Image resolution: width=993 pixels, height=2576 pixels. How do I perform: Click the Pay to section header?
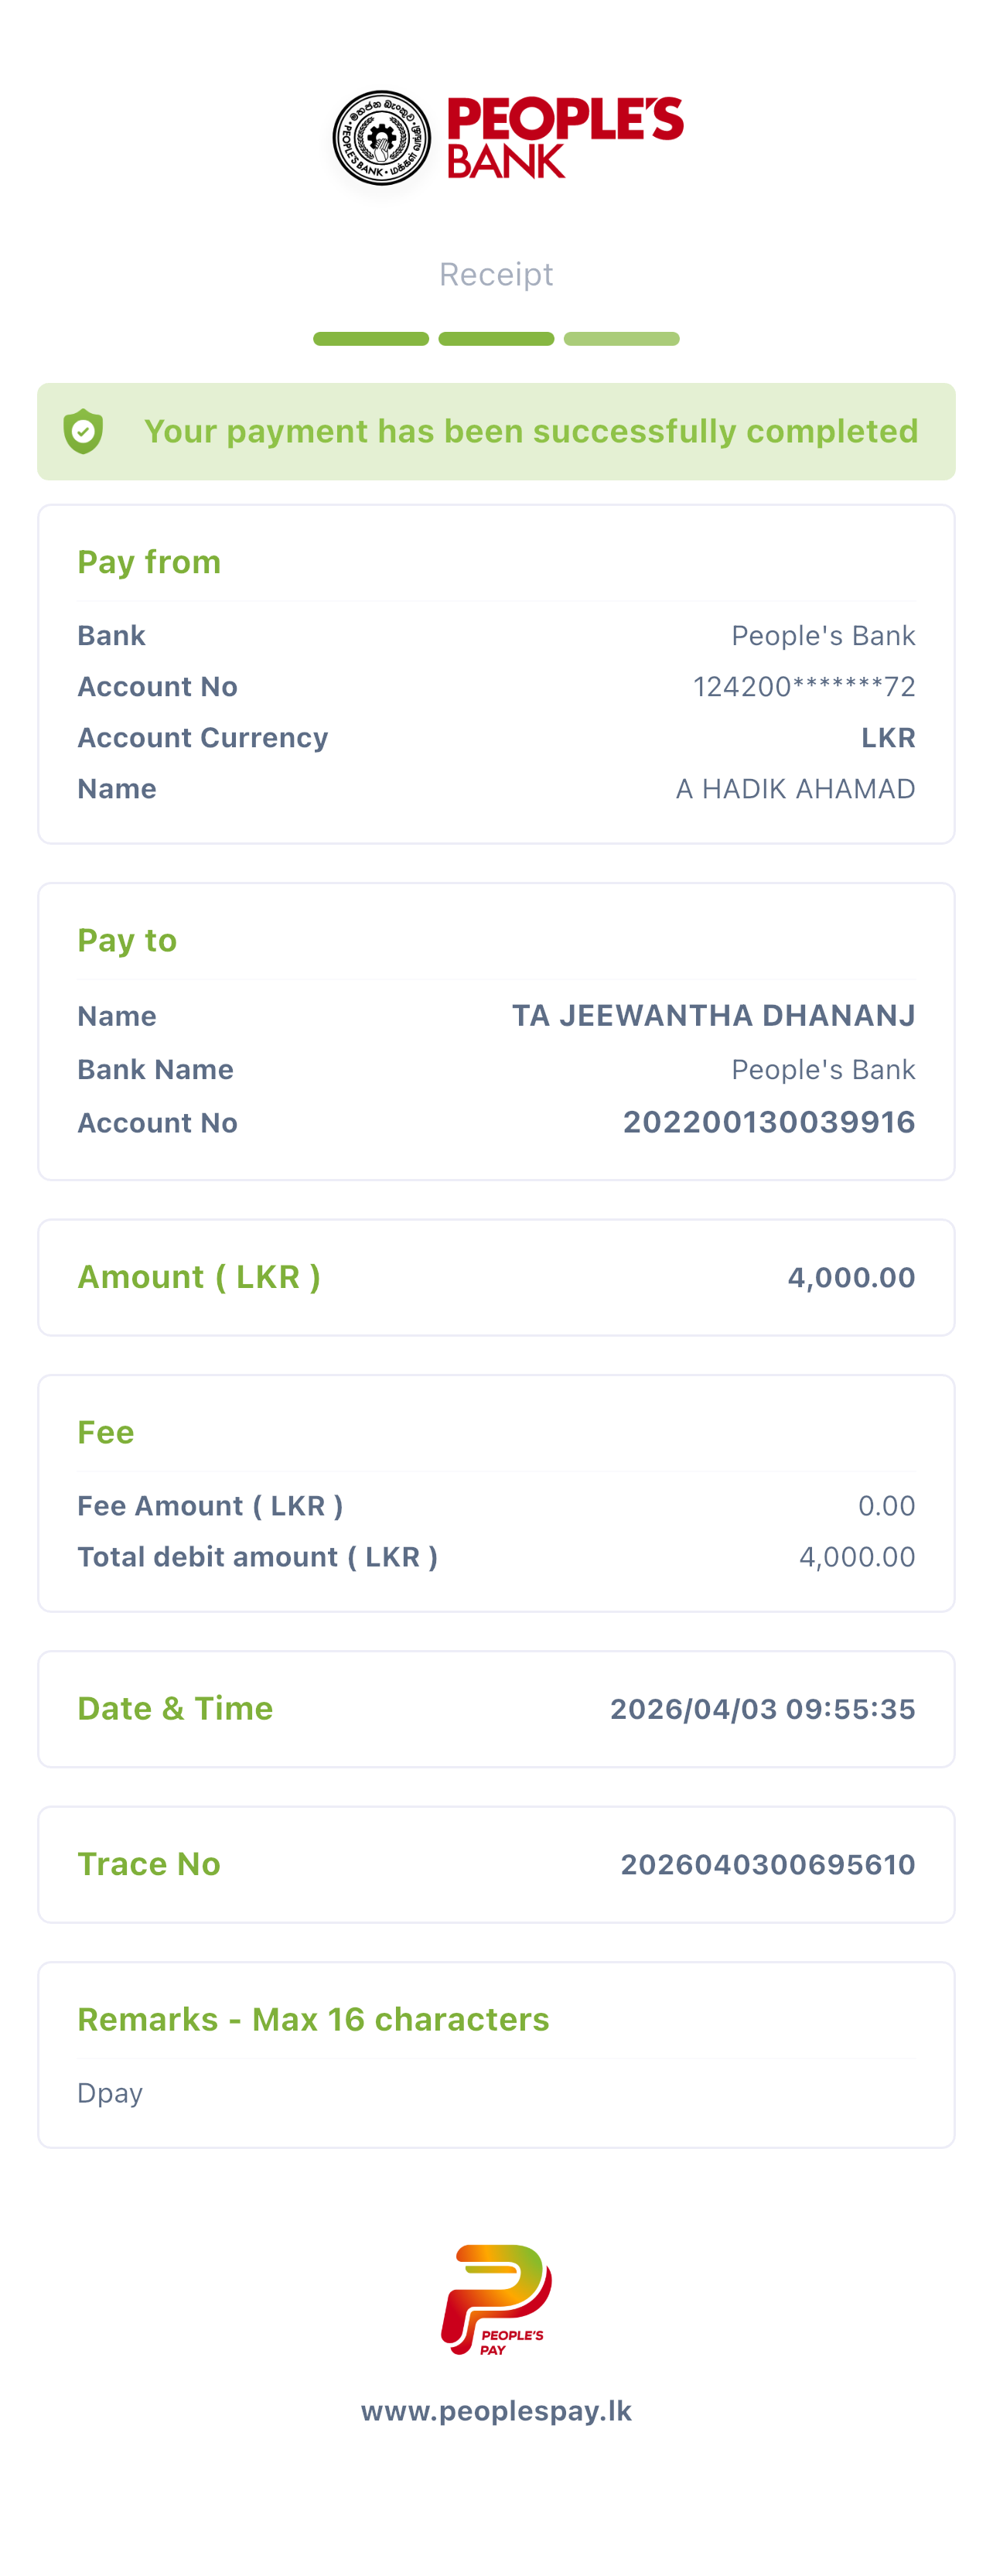click(127, 940)
